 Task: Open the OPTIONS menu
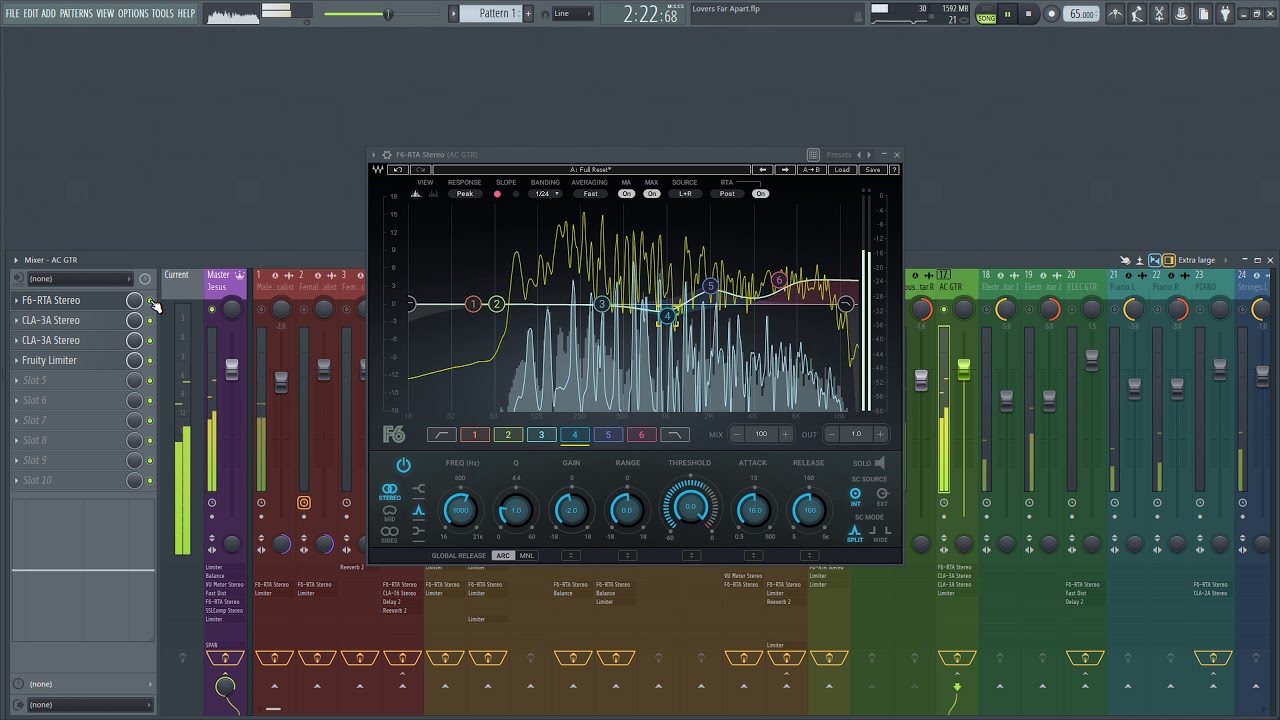[x=133, y=13]
